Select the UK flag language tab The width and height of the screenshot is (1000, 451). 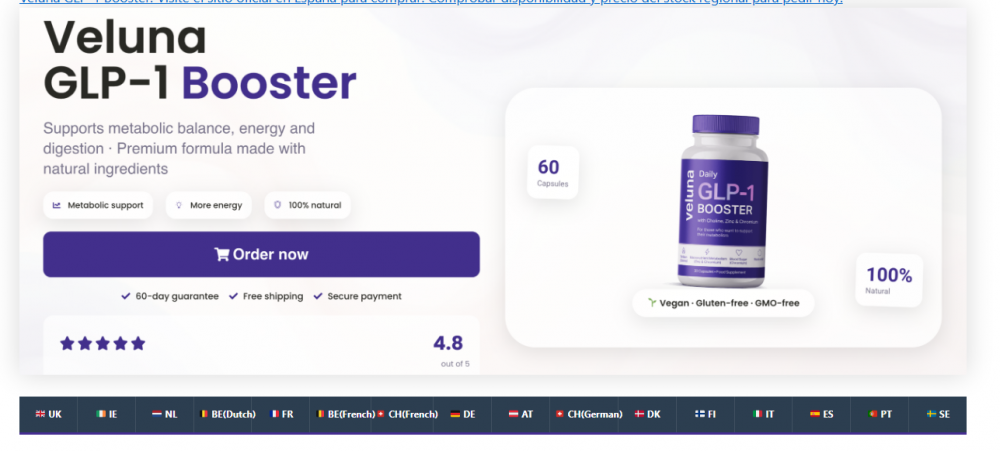tap(48, 415)
